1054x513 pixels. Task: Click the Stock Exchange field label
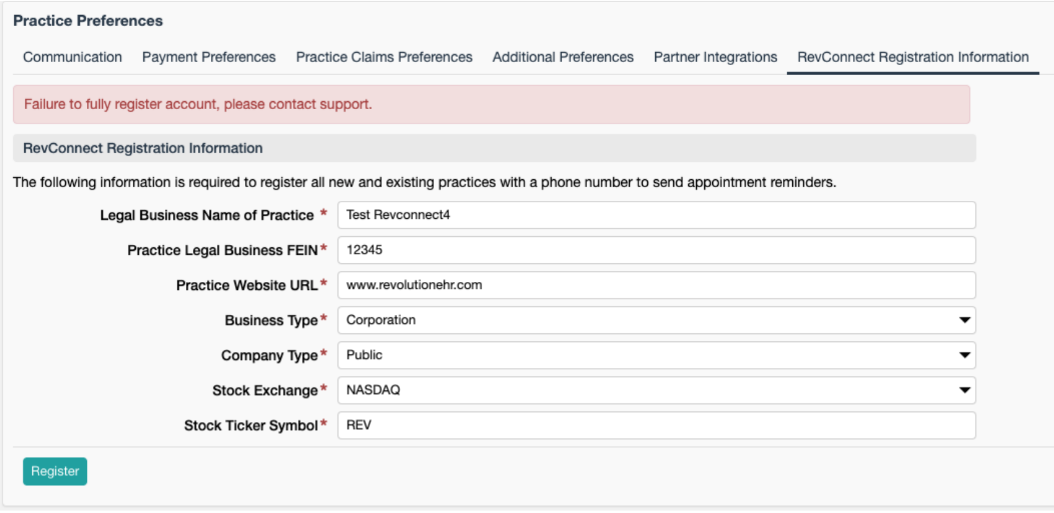264,390
